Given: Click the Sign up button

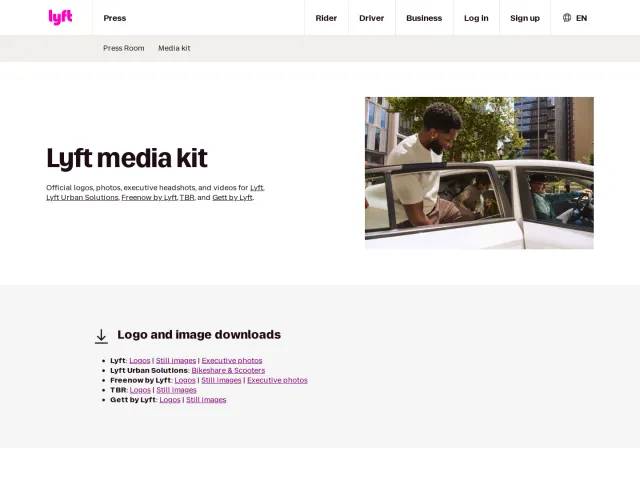Looking at the screenshot, I should point(525,18).
